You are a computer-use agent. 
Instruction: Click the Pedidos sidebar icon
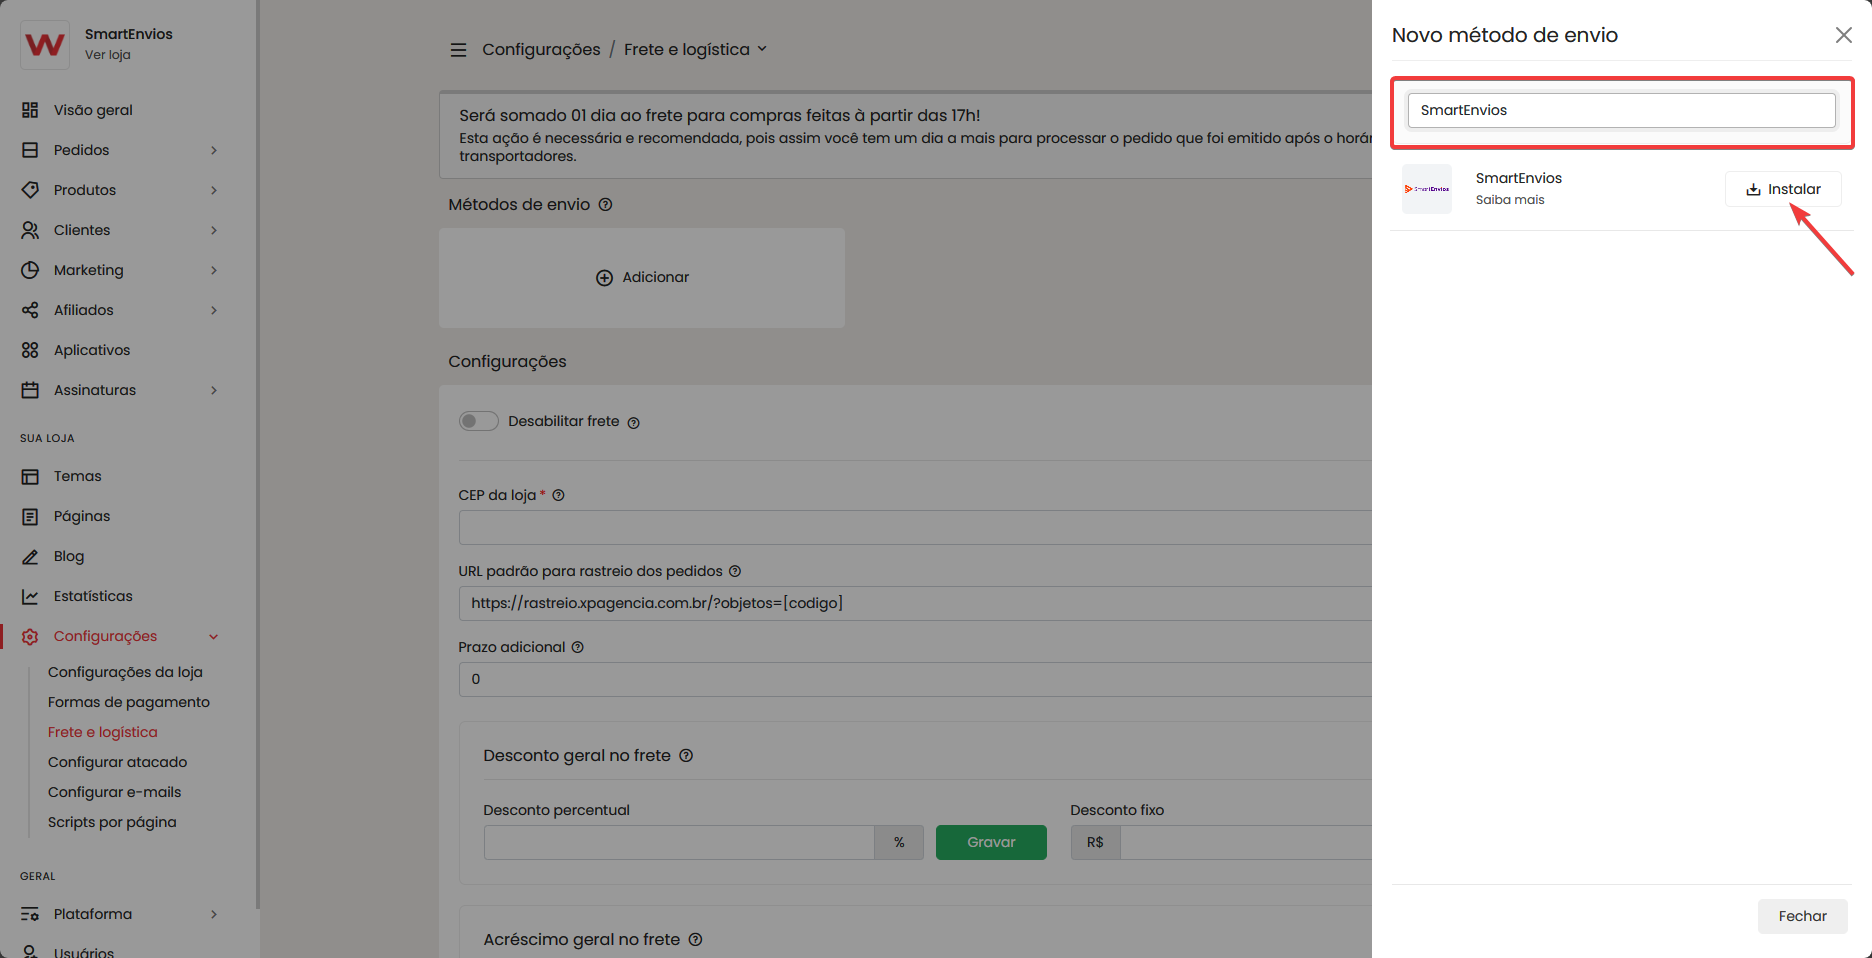30,150
